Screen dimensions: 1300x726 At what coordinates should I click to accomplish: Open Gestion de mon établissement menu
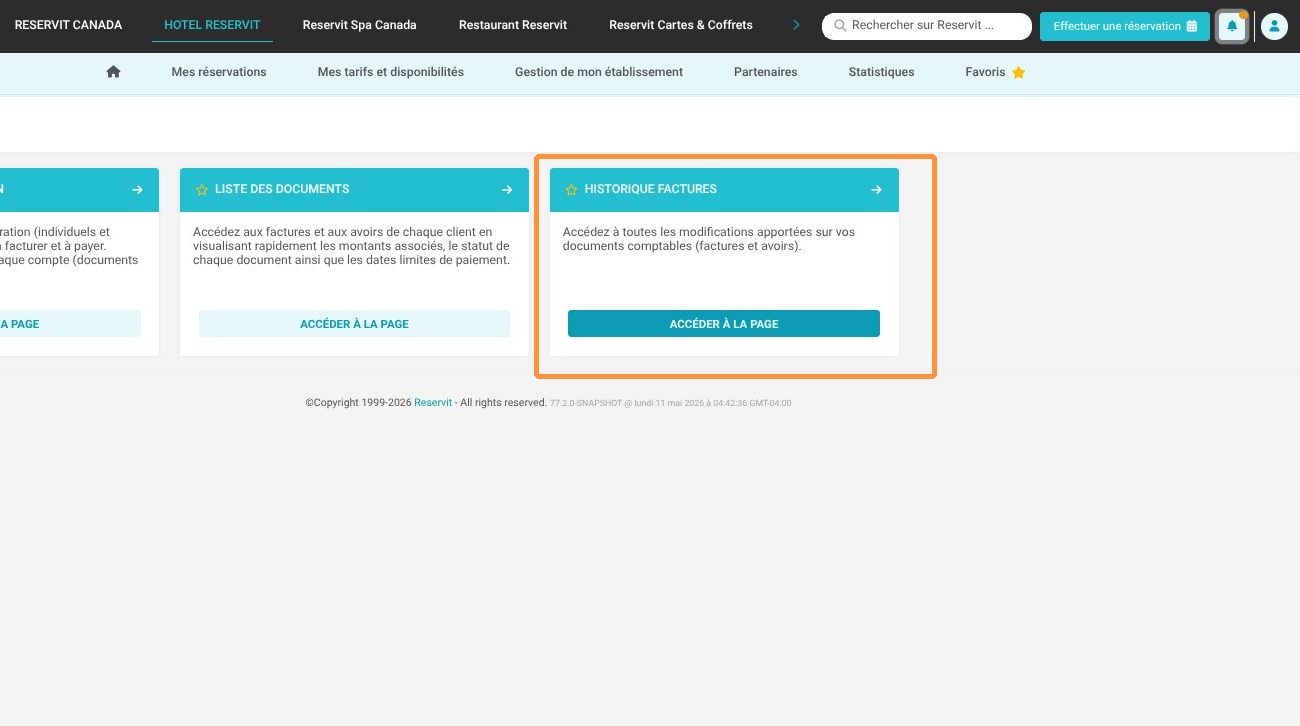tap(599, 72)
